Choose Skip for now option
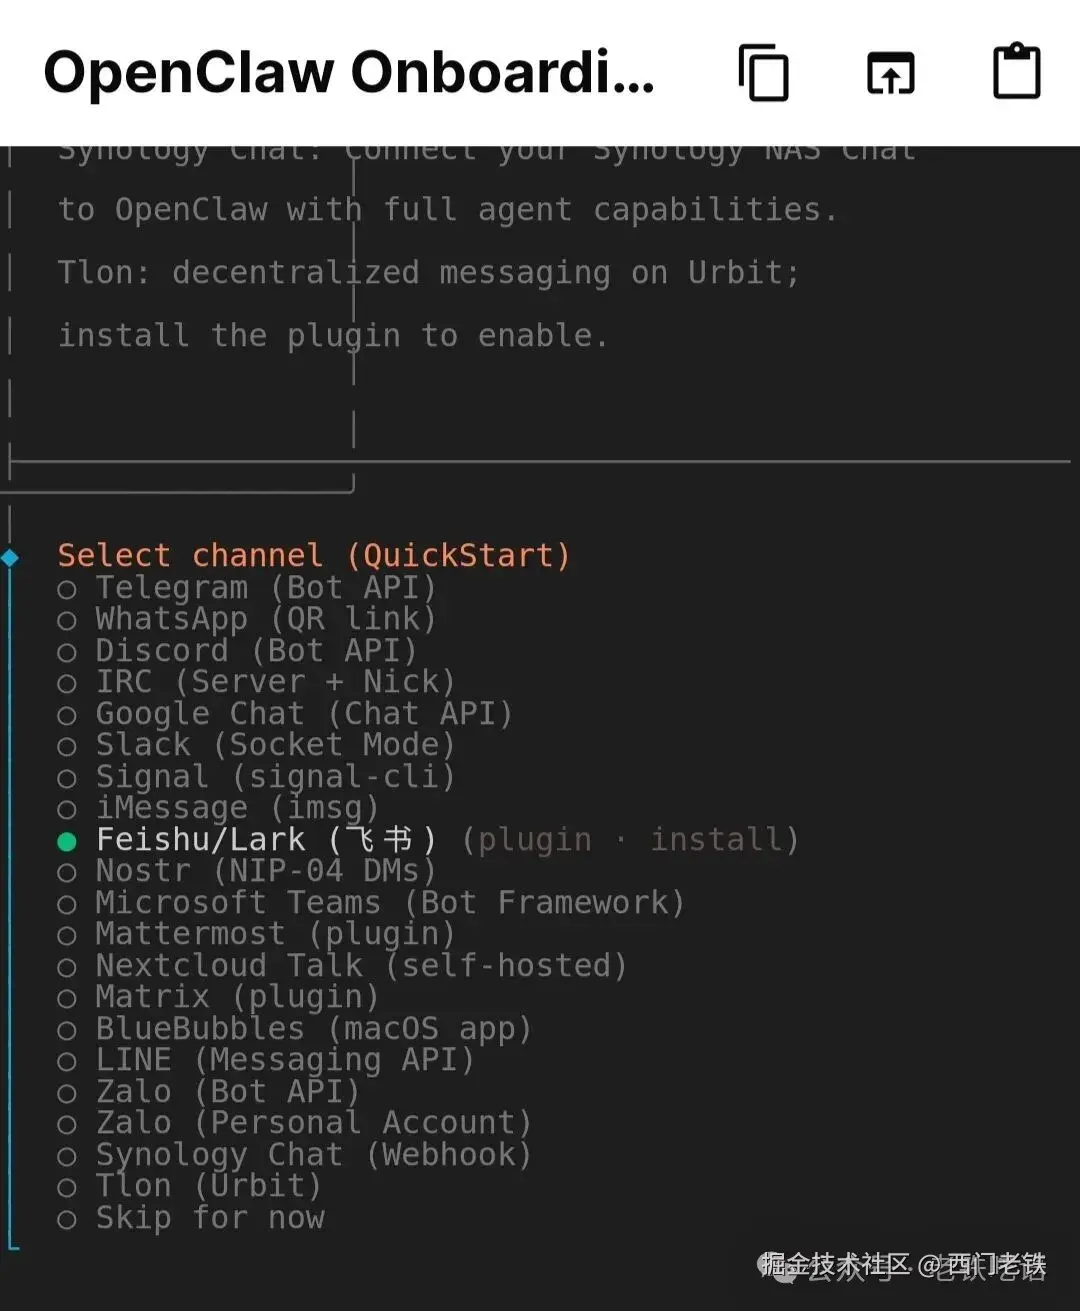Viewport: 1080px width, 1311px height. pyautogui.click(x=209, y=1218)
